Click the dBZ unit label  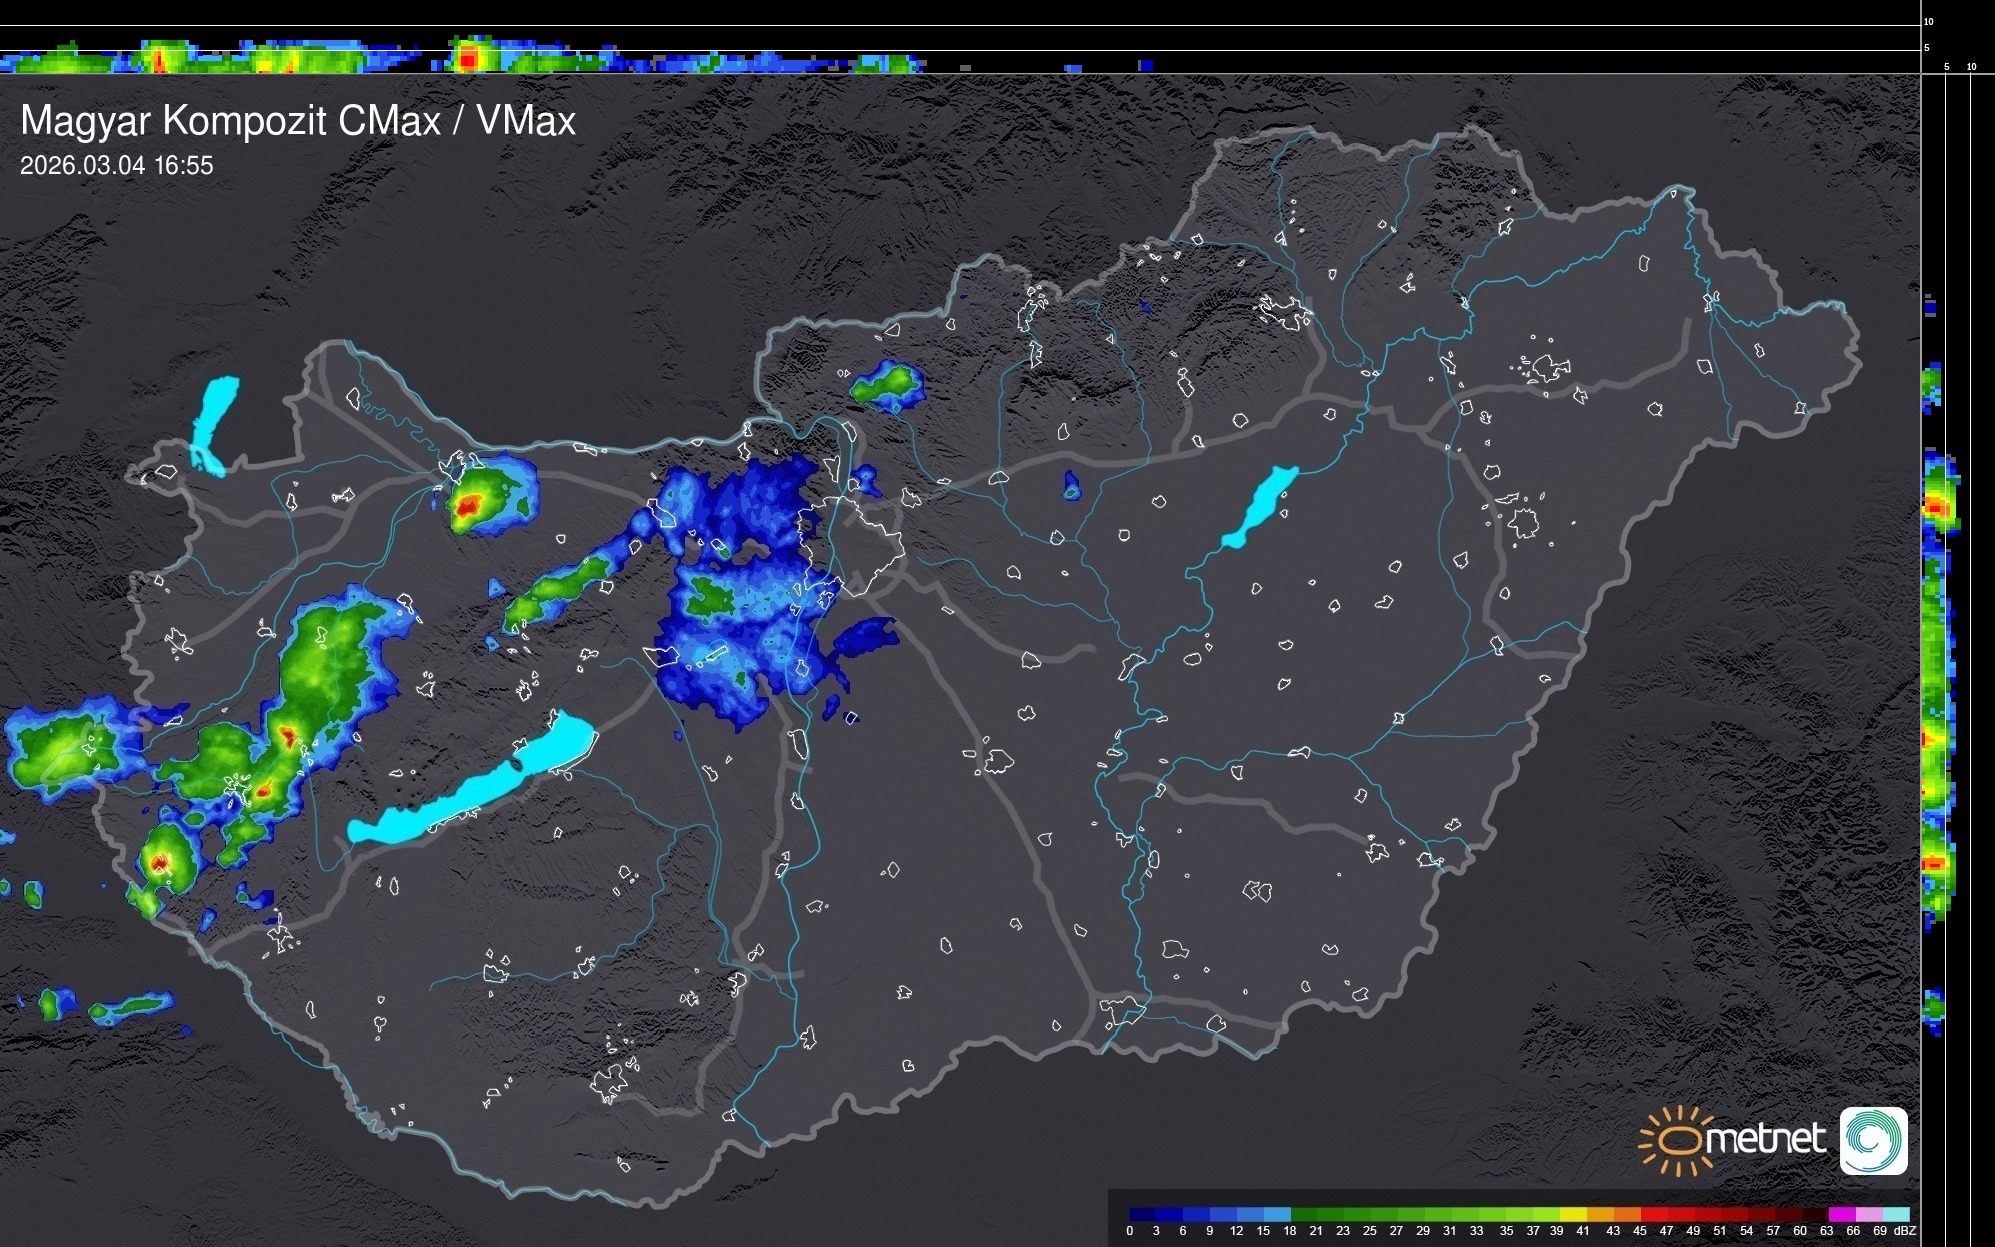coord(1905,1231)
